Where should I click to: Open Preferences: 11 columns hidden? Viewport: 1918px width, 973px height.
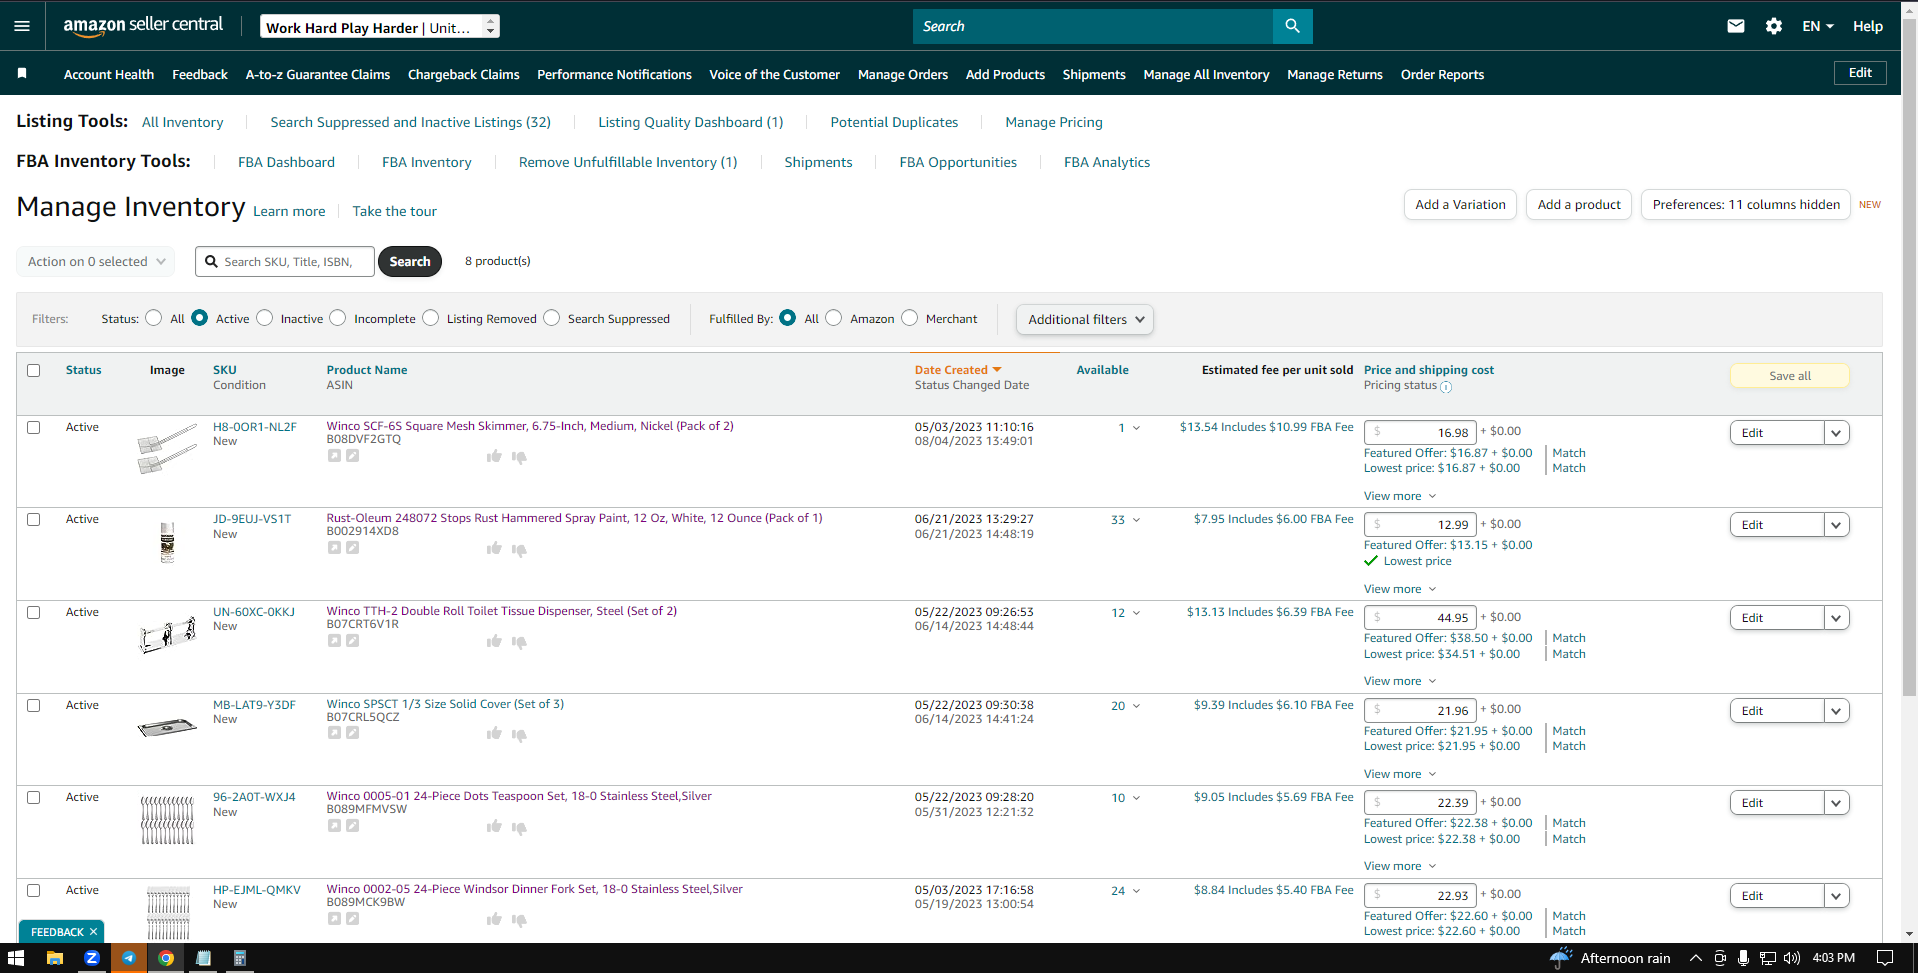point(1746,205)
